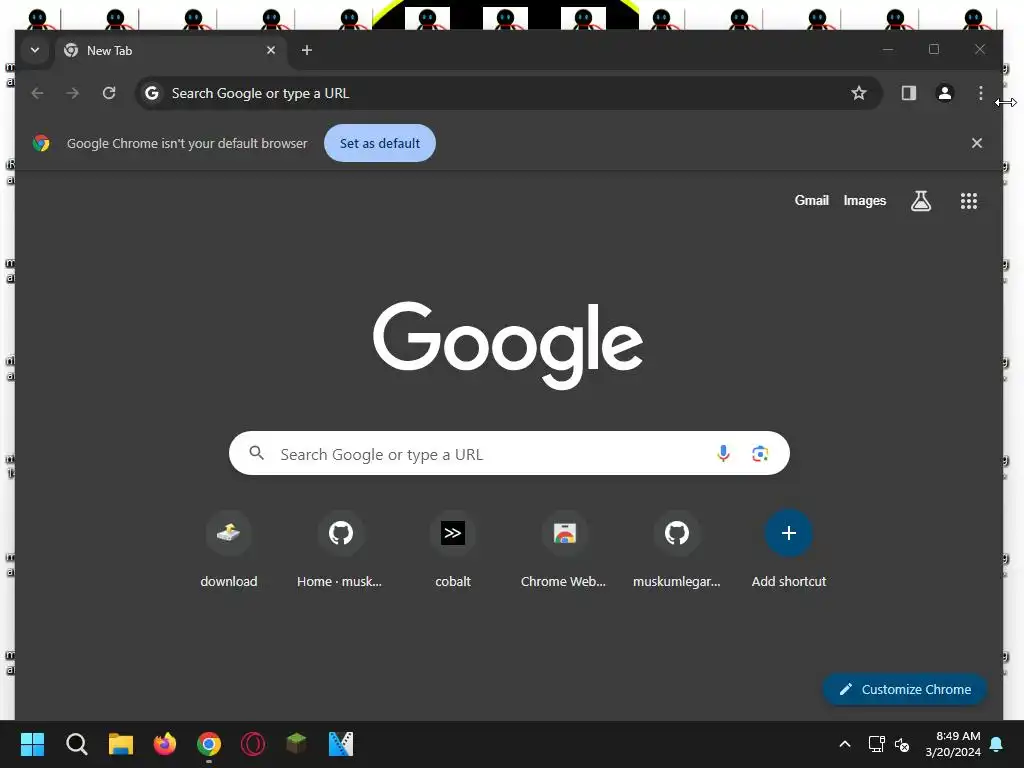Open Search Labs flask icon
Viewport: 1024px width, 768px height.
click(x=921, y=200)
